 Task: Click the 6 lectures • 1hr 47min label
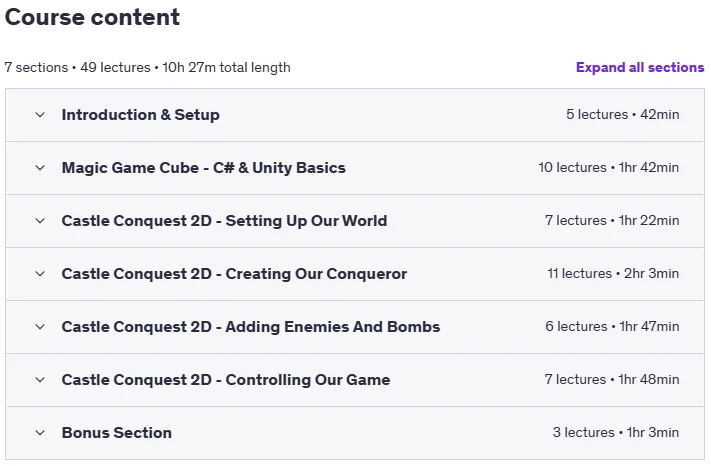tap(612, 327)
